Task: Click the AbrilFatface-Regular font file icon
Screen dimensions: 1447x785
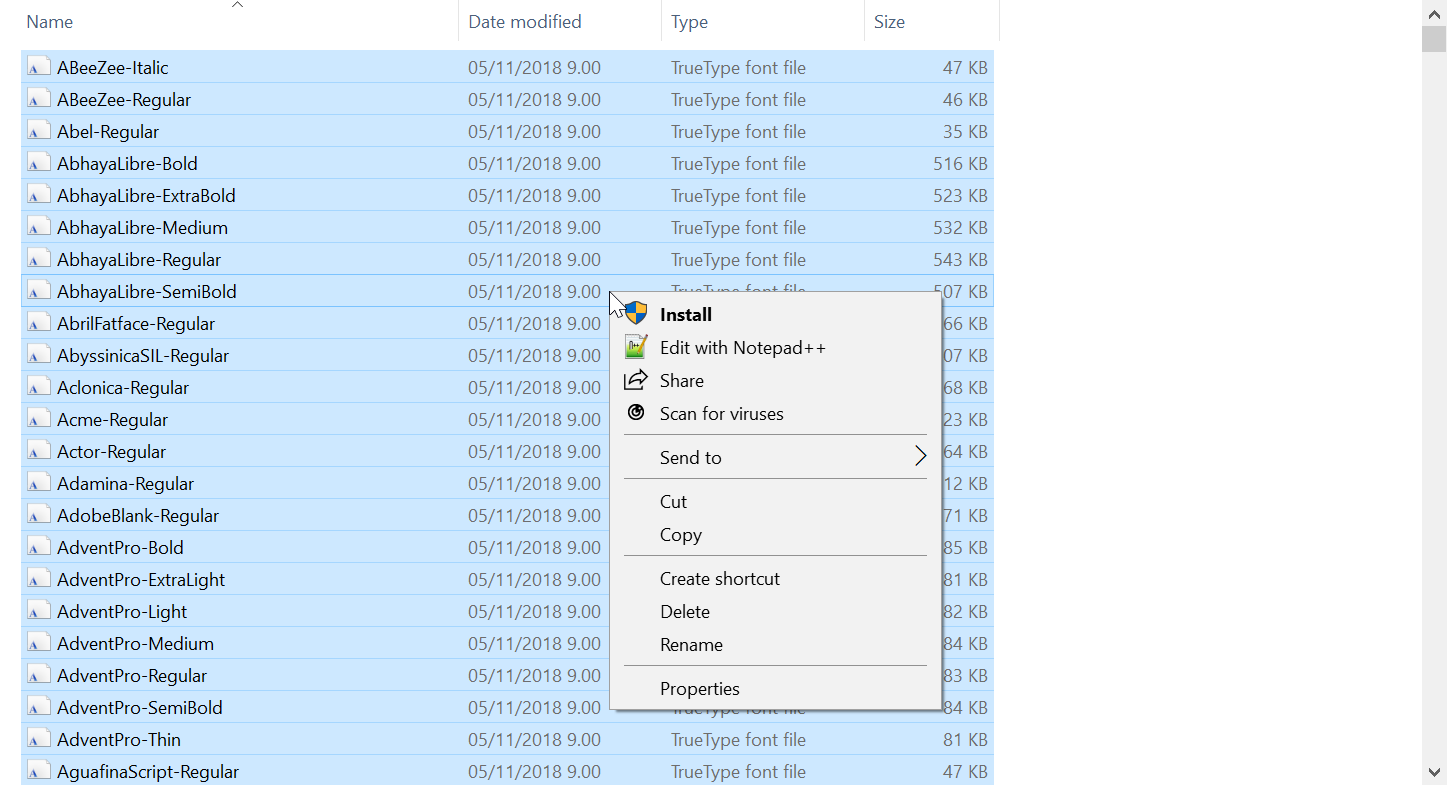Action: tap(39, 324)
